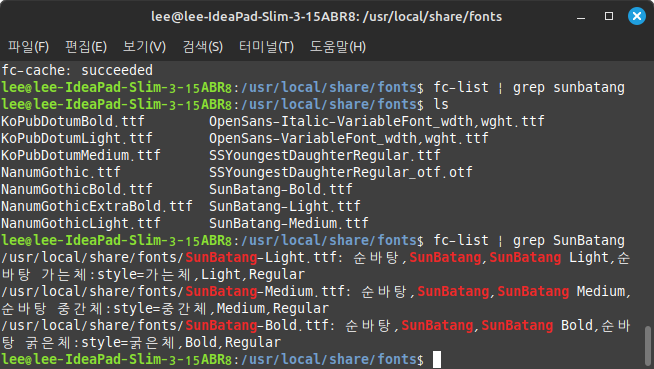Open the 파일(F) menu

[x=28, y=47]
